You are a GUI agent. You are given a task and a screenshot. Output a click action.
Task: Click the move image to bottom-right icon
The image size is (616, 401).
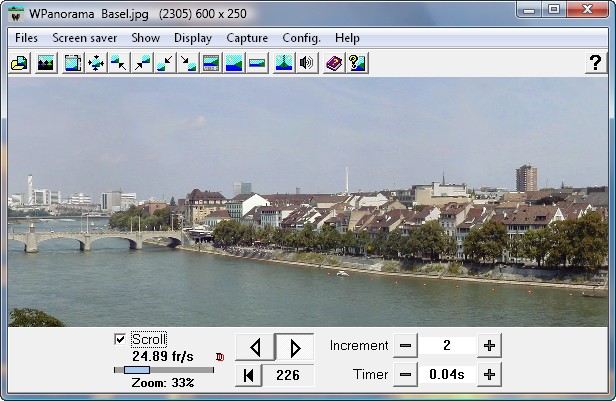(x=188, y=63)
